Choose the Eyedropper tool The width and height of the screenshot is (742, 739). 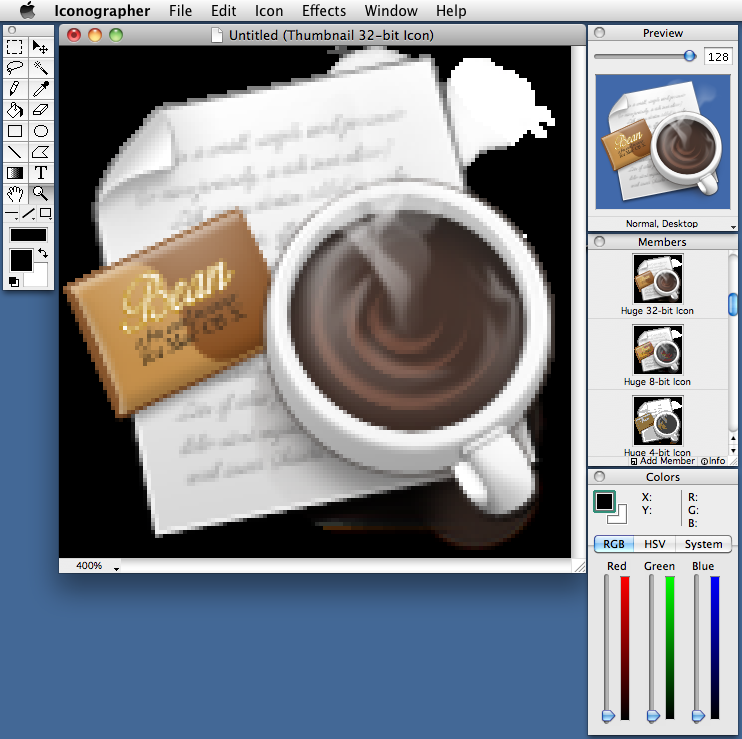point(41,89)
